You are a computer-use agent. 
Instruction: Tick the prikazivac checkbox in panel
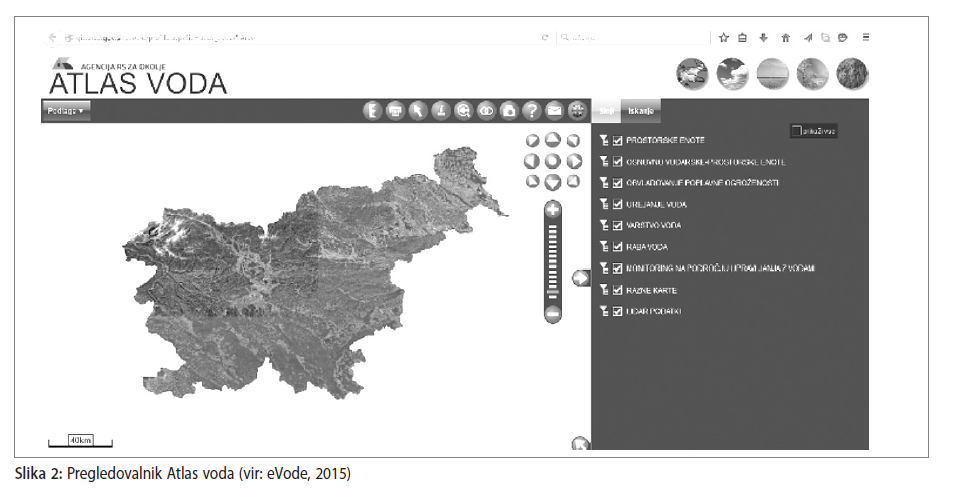click(796, 131)
